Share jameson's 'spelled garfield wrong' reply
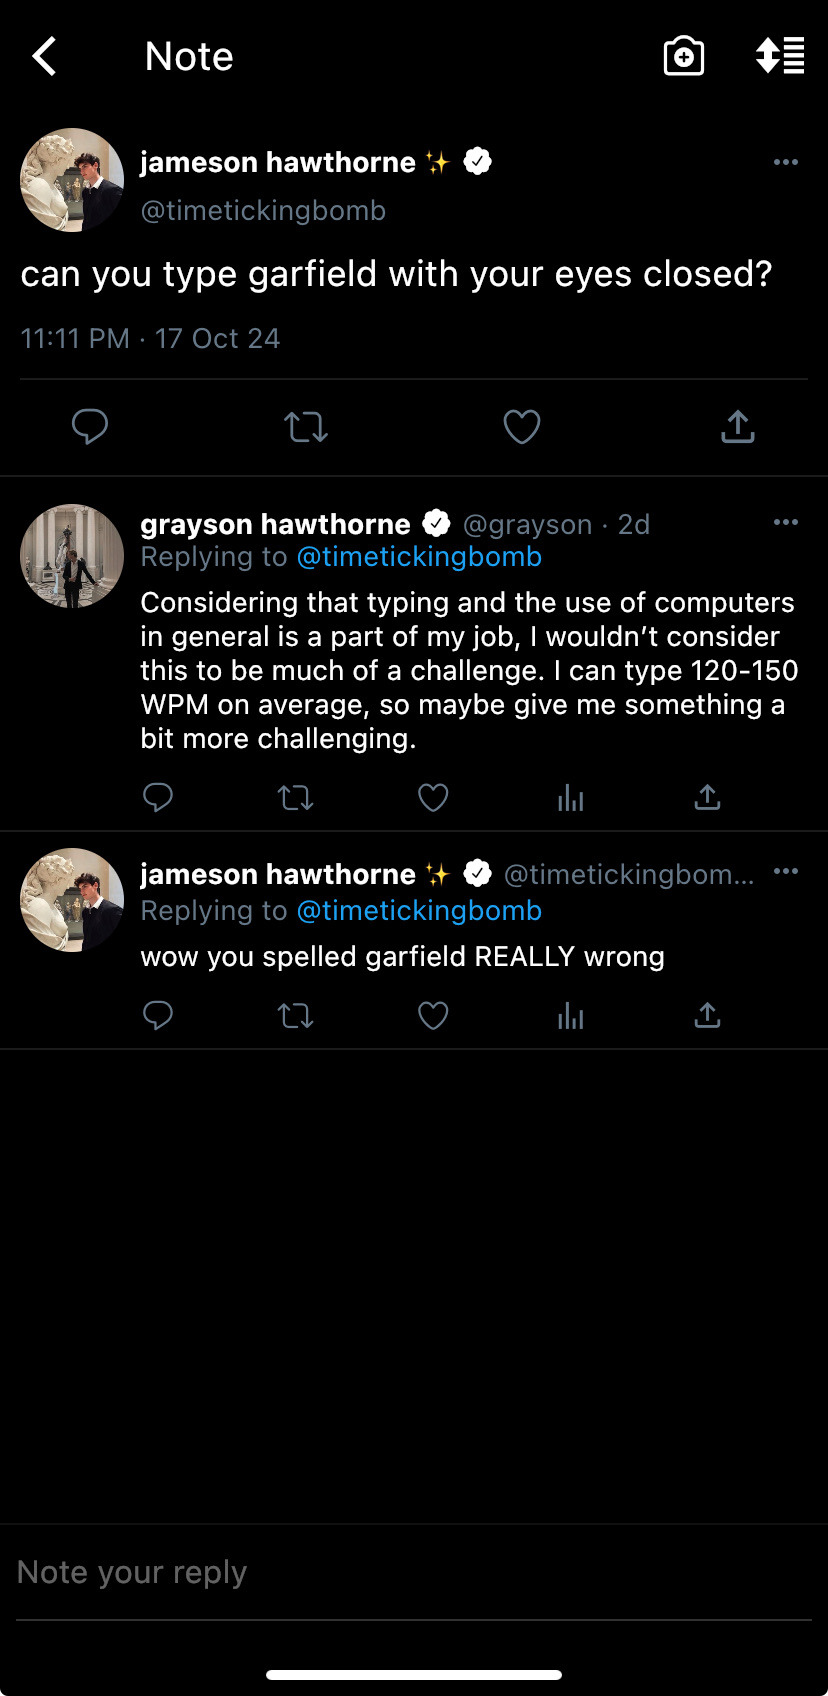828x1696 pixels. tap(707, 1016)
